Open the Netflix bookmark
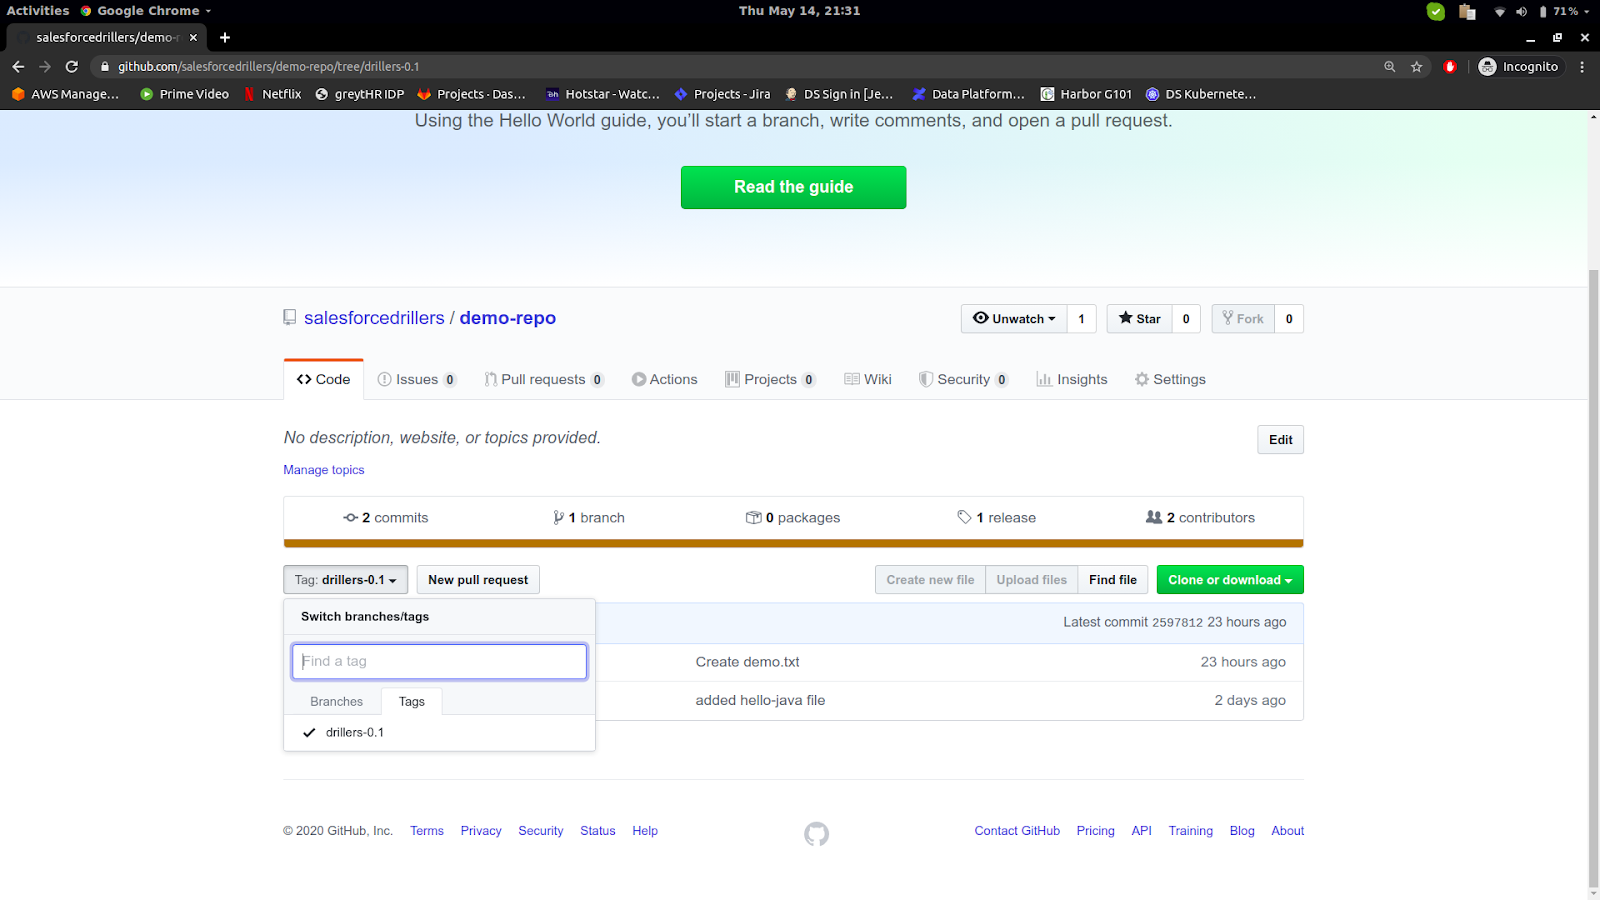Image resolution: width=1600 pixels, height=900 pixels. pyautogui.click(x=272, y=94)
